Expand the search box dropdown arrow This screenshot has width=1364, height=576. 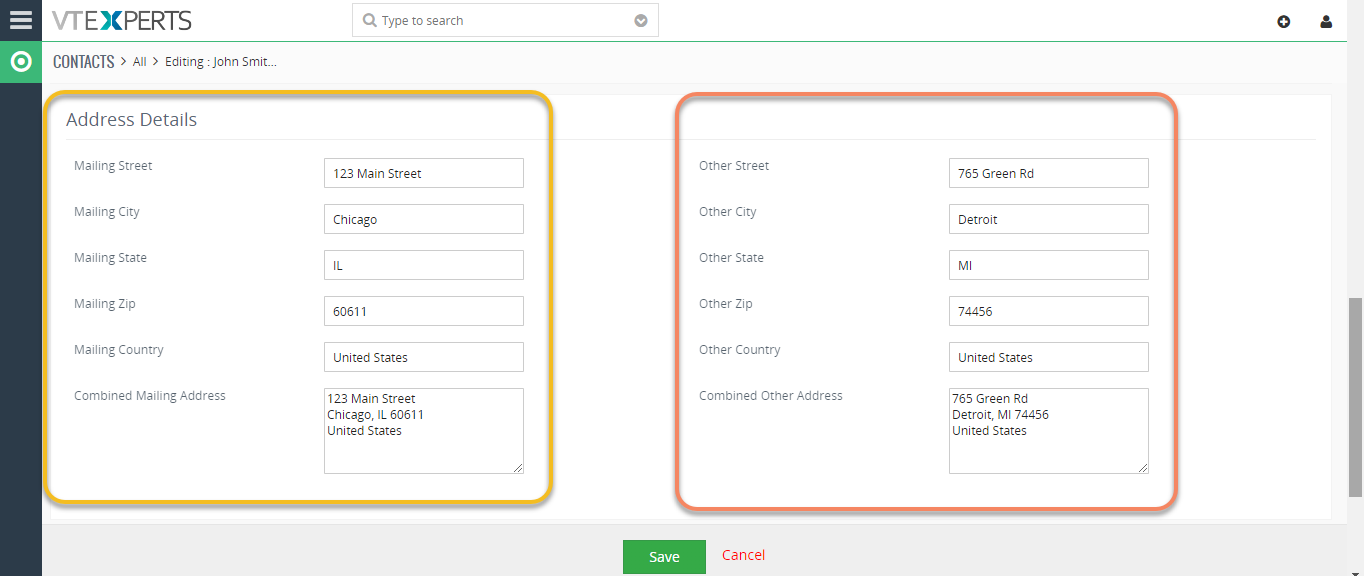tap(641, 20)
